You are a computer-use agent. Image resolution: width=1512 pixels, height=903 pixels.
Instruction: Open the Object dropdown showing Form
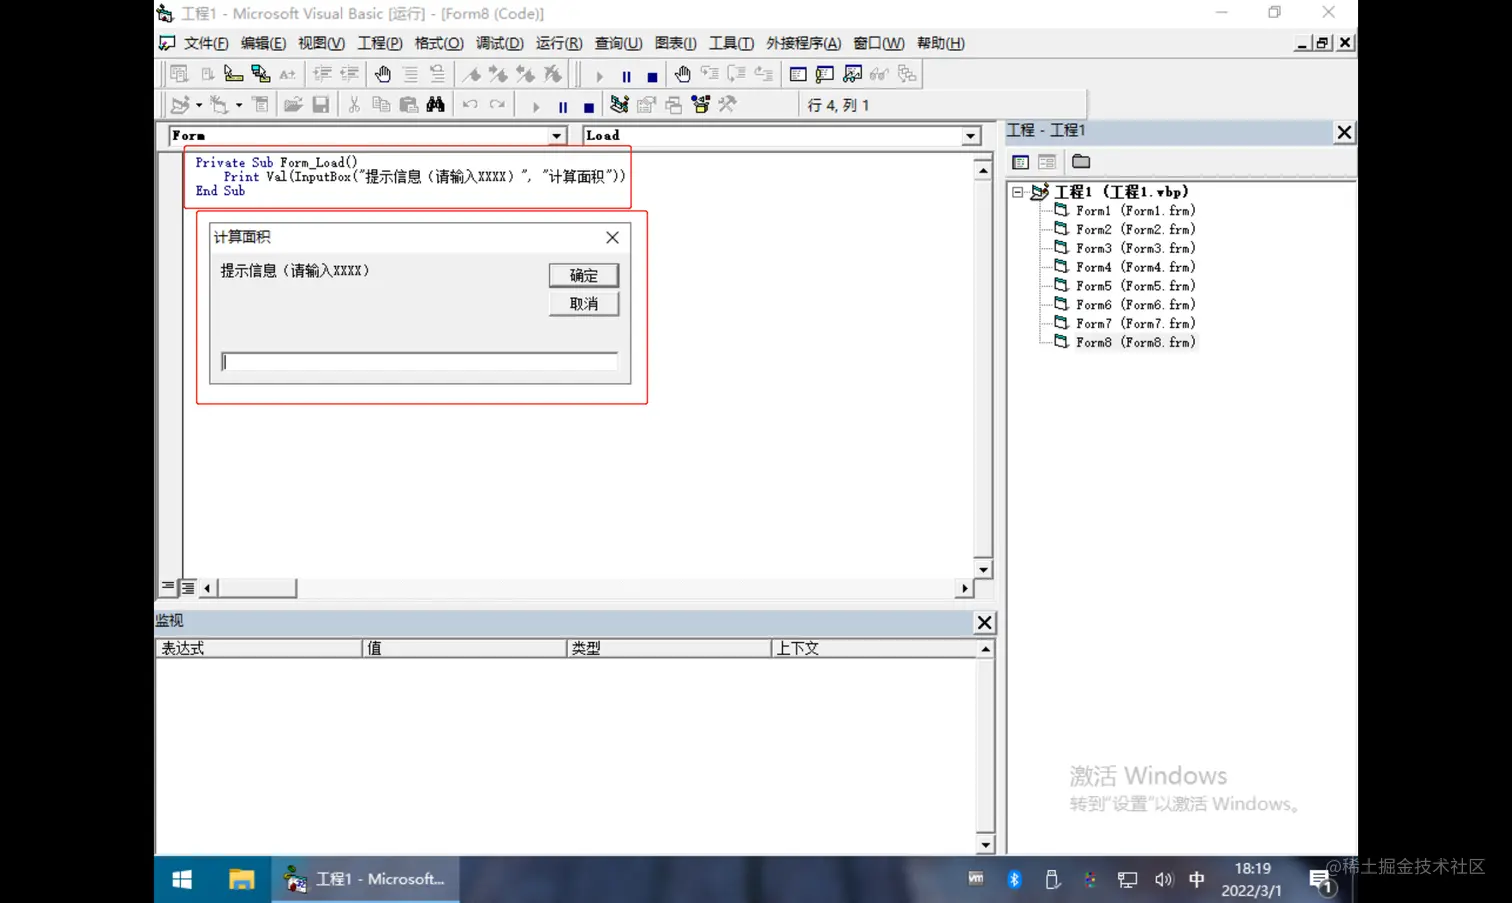click(557, 136)
